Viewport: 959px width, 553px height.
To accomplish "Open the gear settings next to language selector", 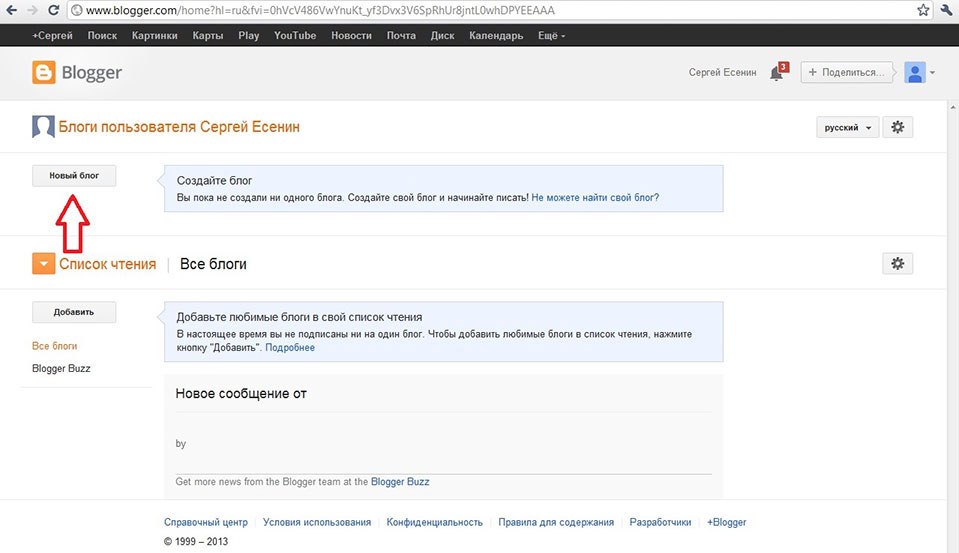I will pos(897,127).
